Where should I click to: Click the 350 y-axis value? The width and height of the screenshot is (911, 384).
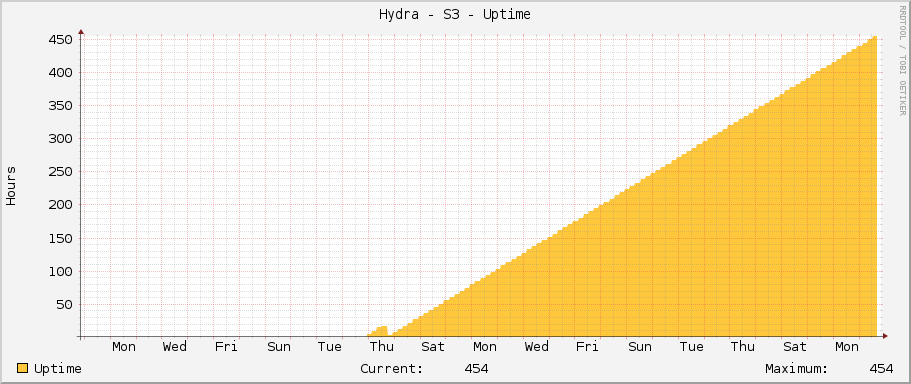[60, 106]
